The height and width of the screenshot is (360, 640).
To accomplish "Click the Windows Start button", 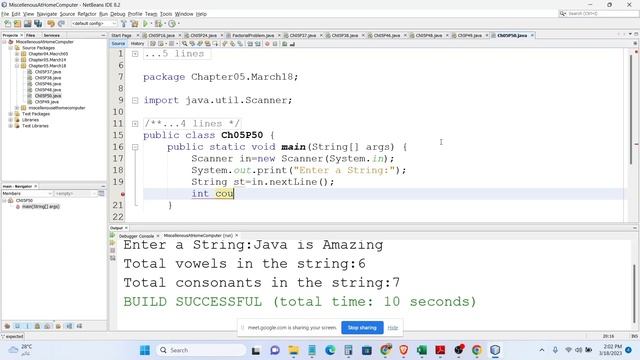I will click(x=145, y=350).
